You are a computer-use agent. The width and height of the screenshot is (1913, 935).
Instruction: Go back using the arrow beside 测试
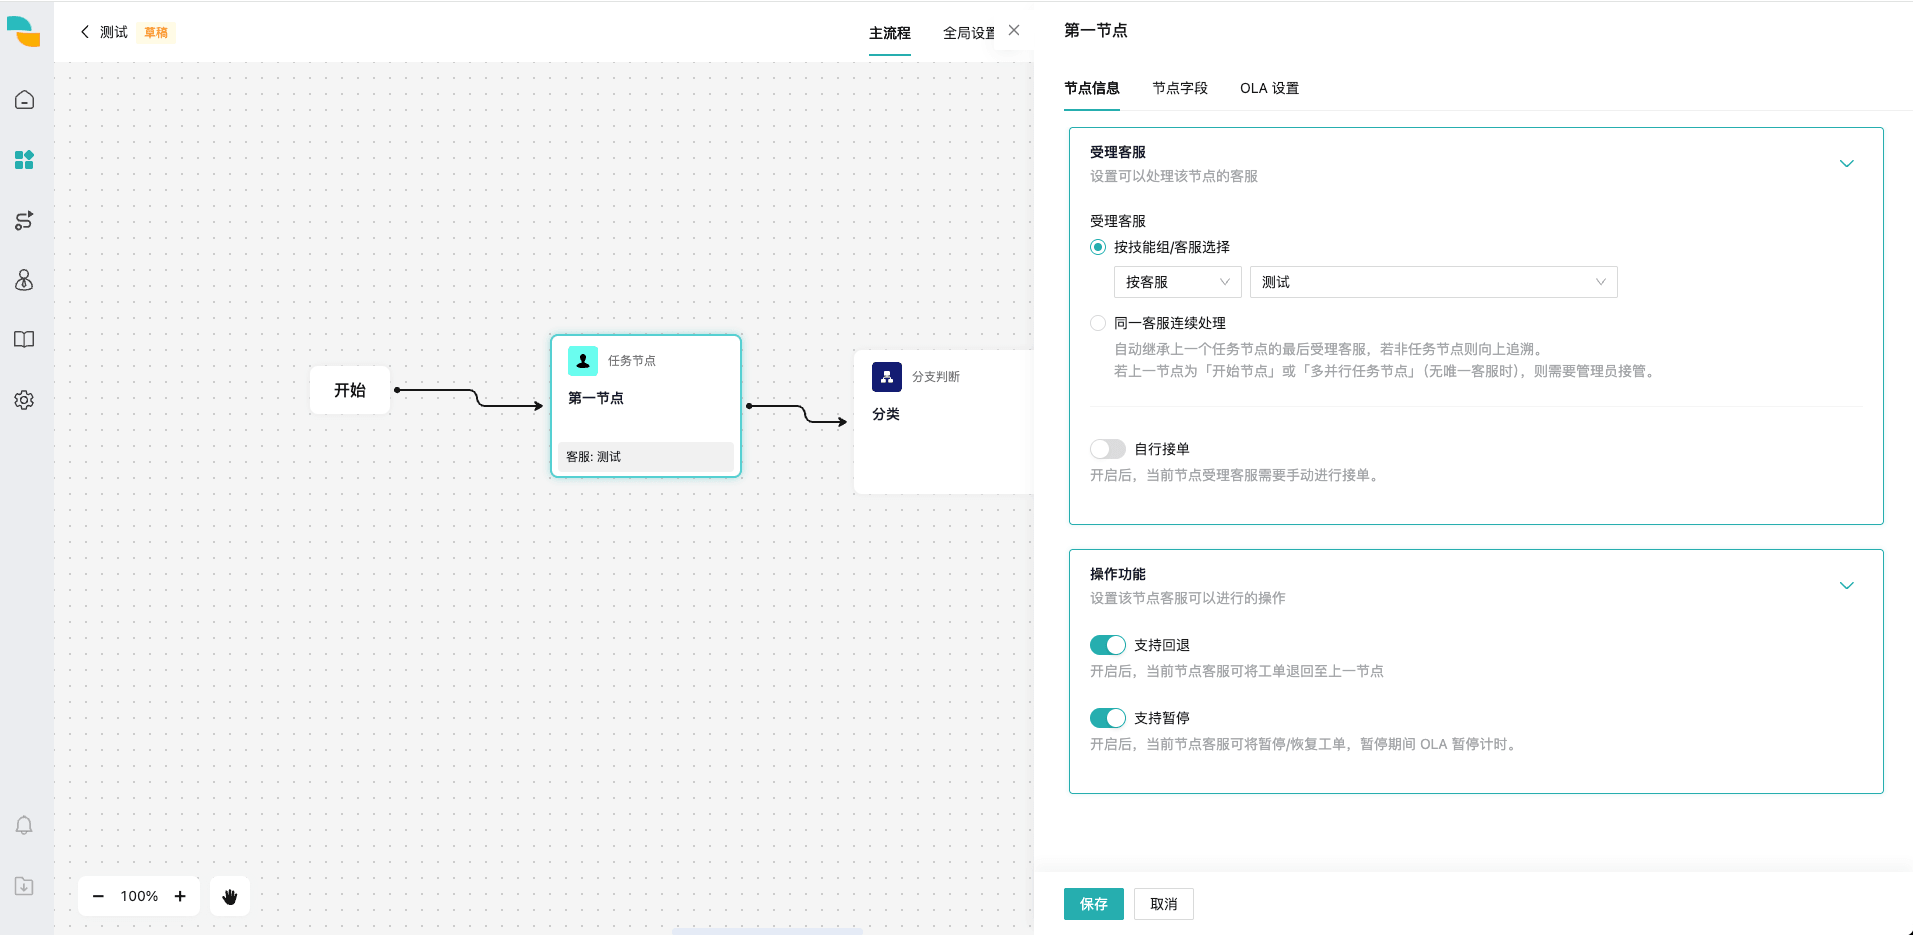85,32
